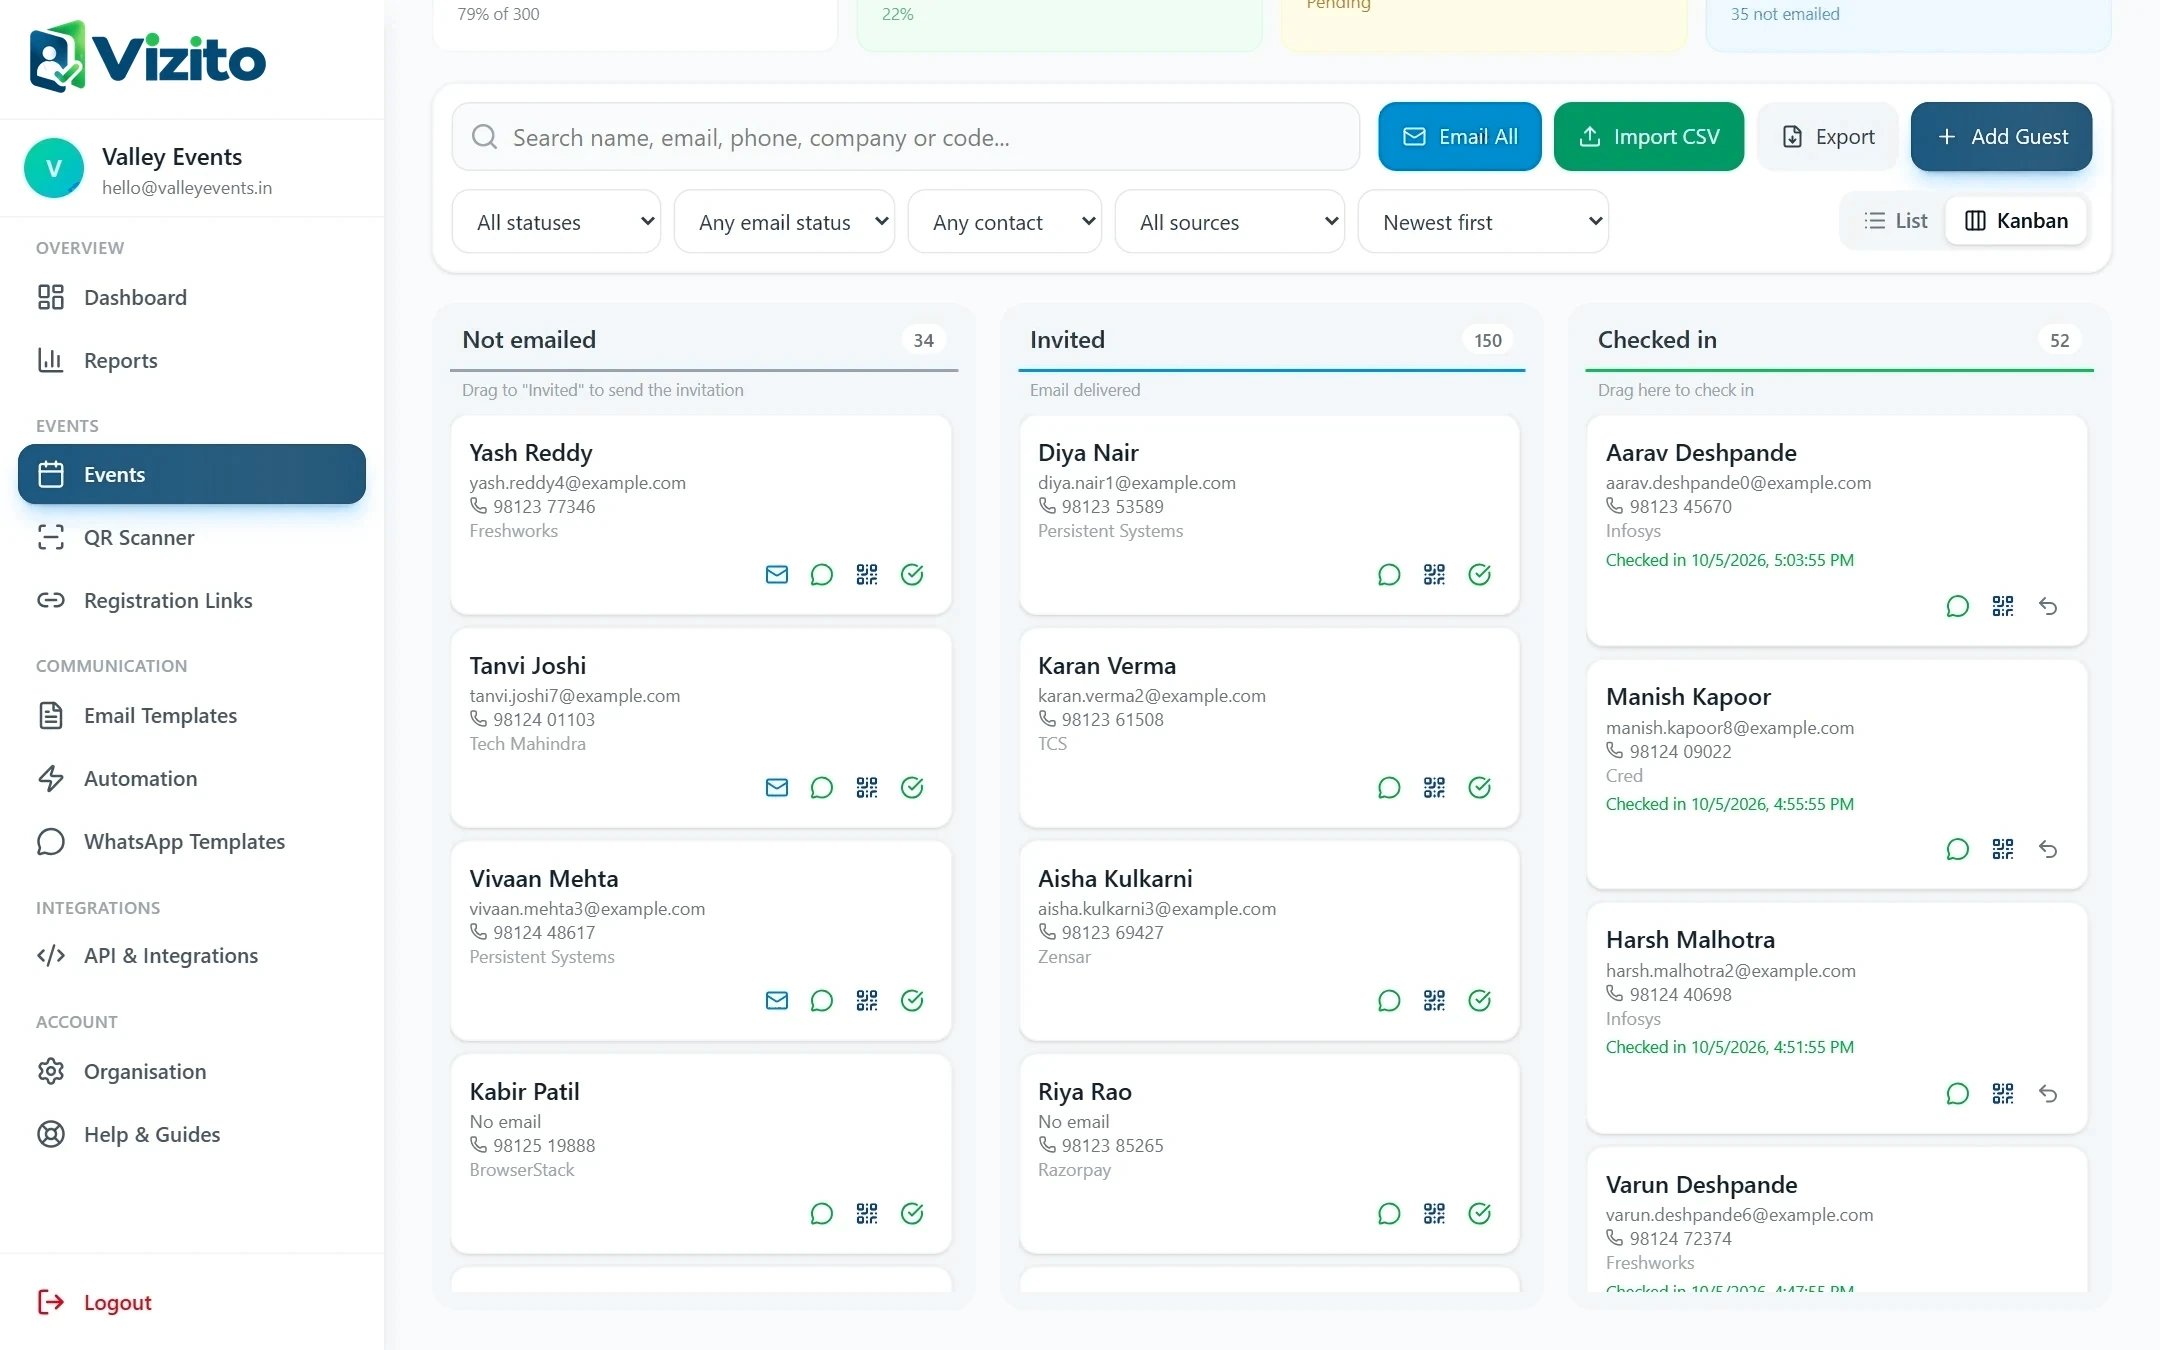Change the Newest first sort order
This screenshot has width=2160, height=1350.
(1483, 222)
